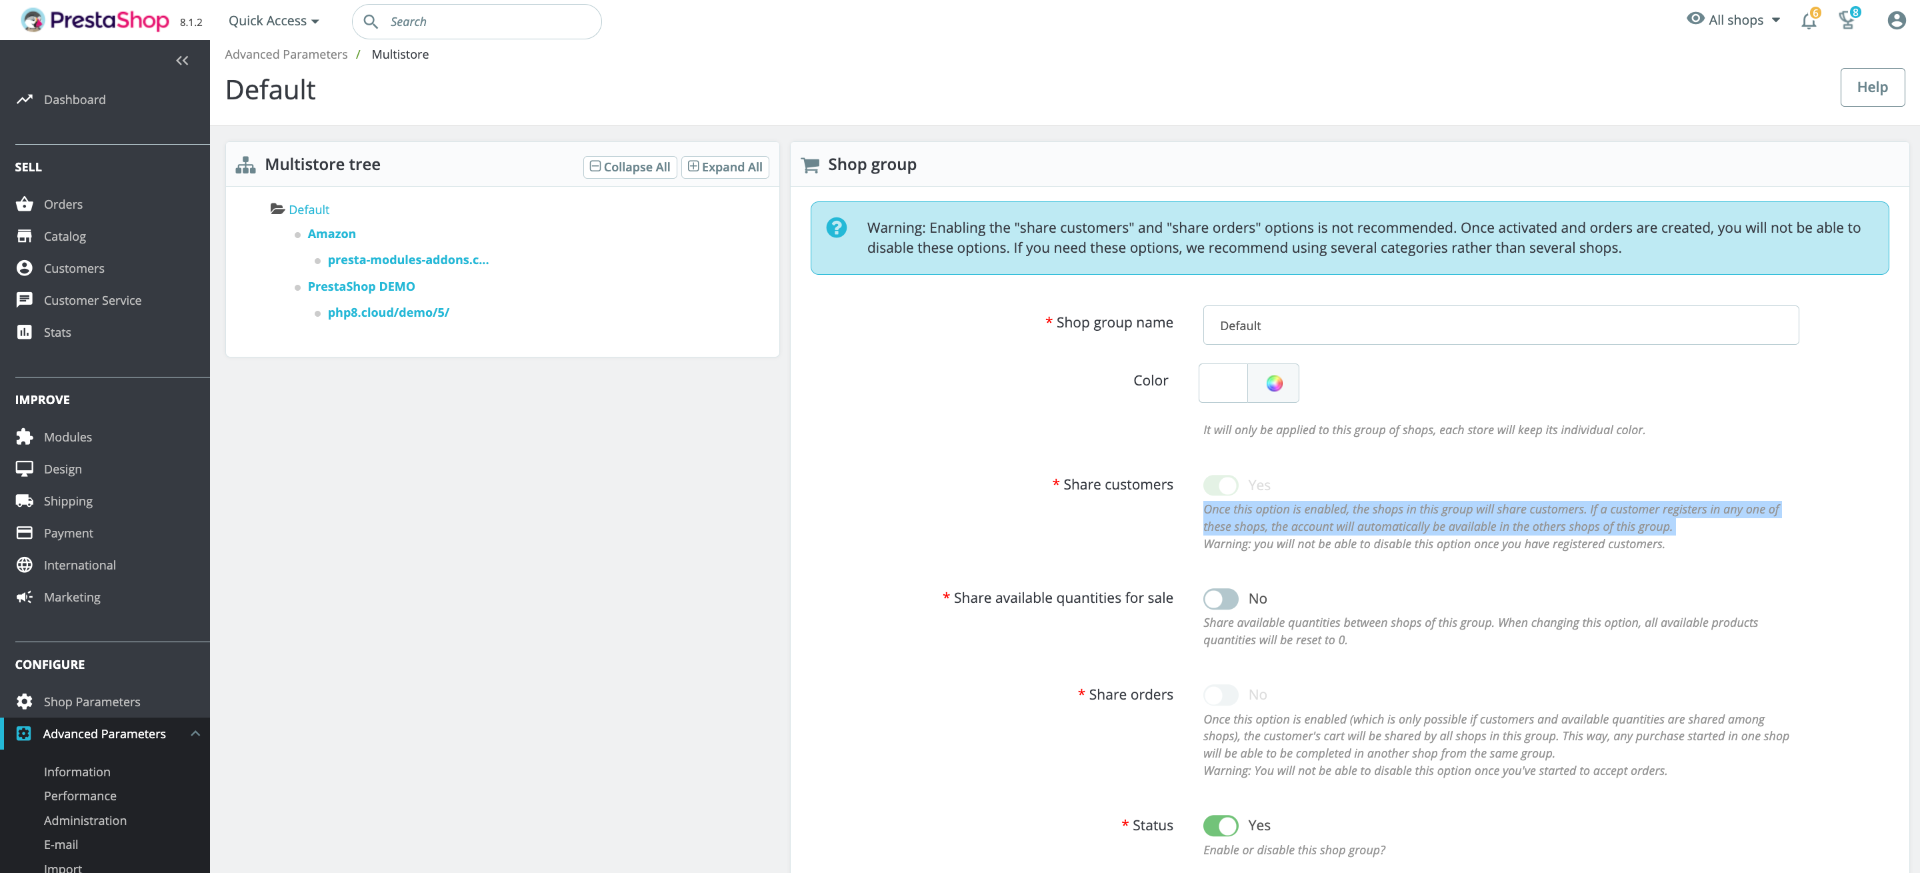Click the notifications bell icon
Image resolution: width=1920 pixels, height=873 pixels.
click(1809, 21)
